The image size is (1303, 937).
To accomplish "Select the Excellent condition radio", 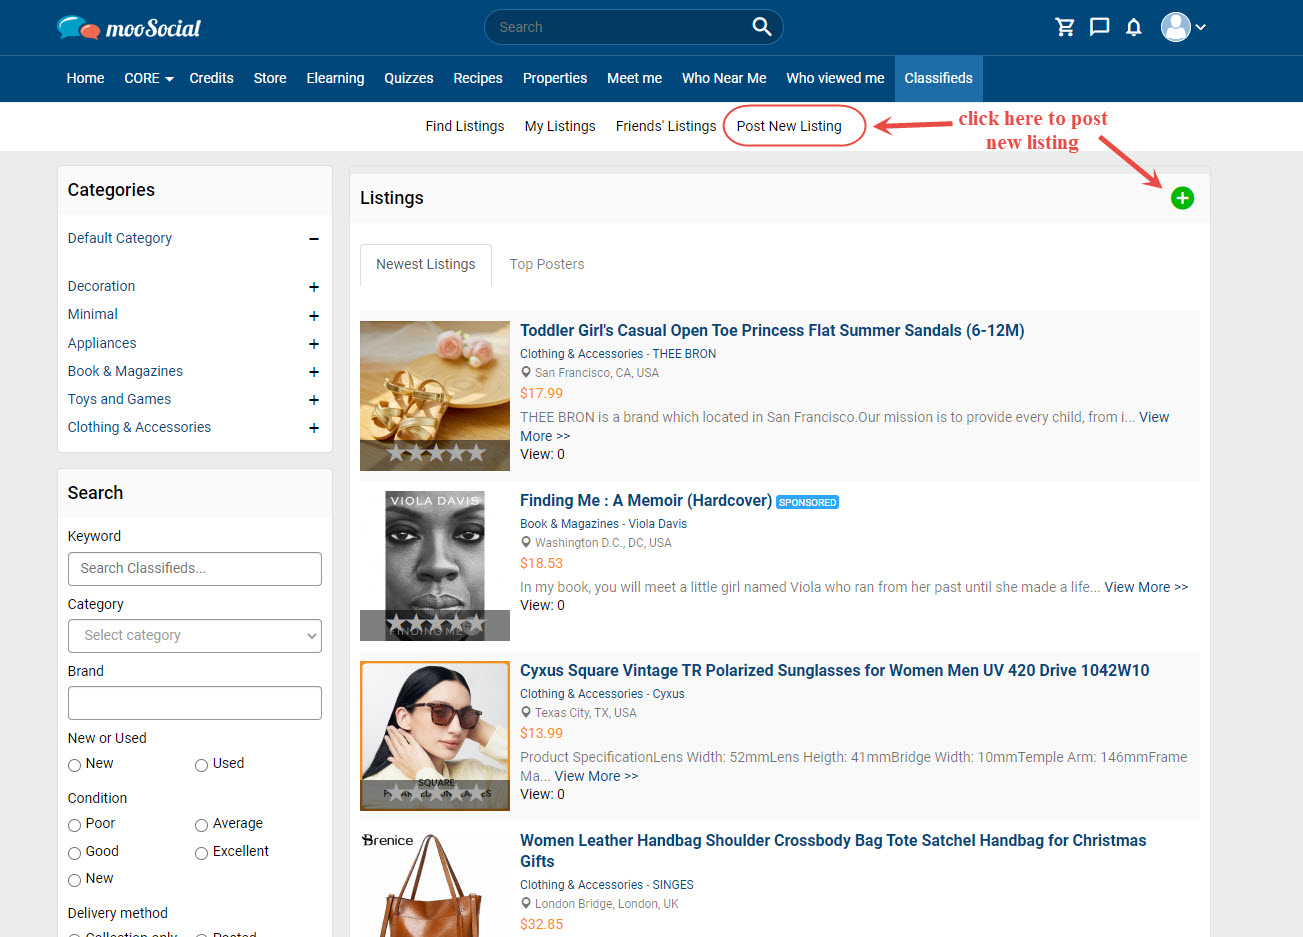I will (201, 853).
